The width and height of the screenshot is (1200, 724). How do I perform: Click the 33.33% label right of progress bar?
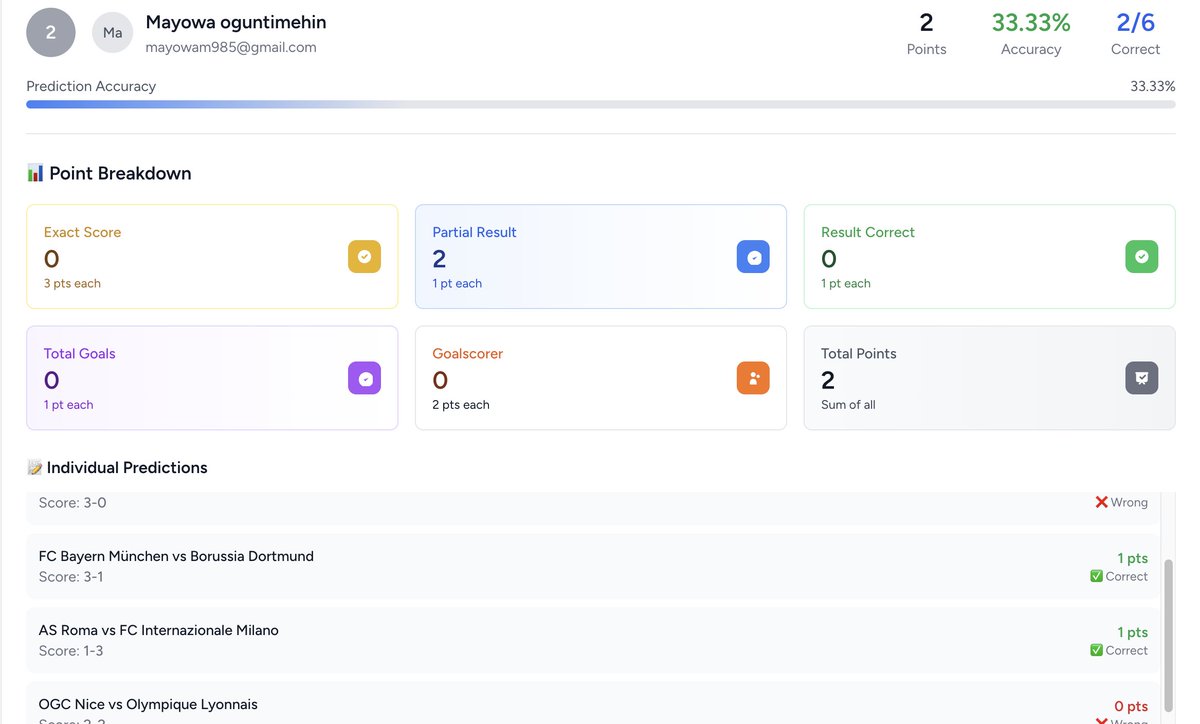coord(1153,86)
